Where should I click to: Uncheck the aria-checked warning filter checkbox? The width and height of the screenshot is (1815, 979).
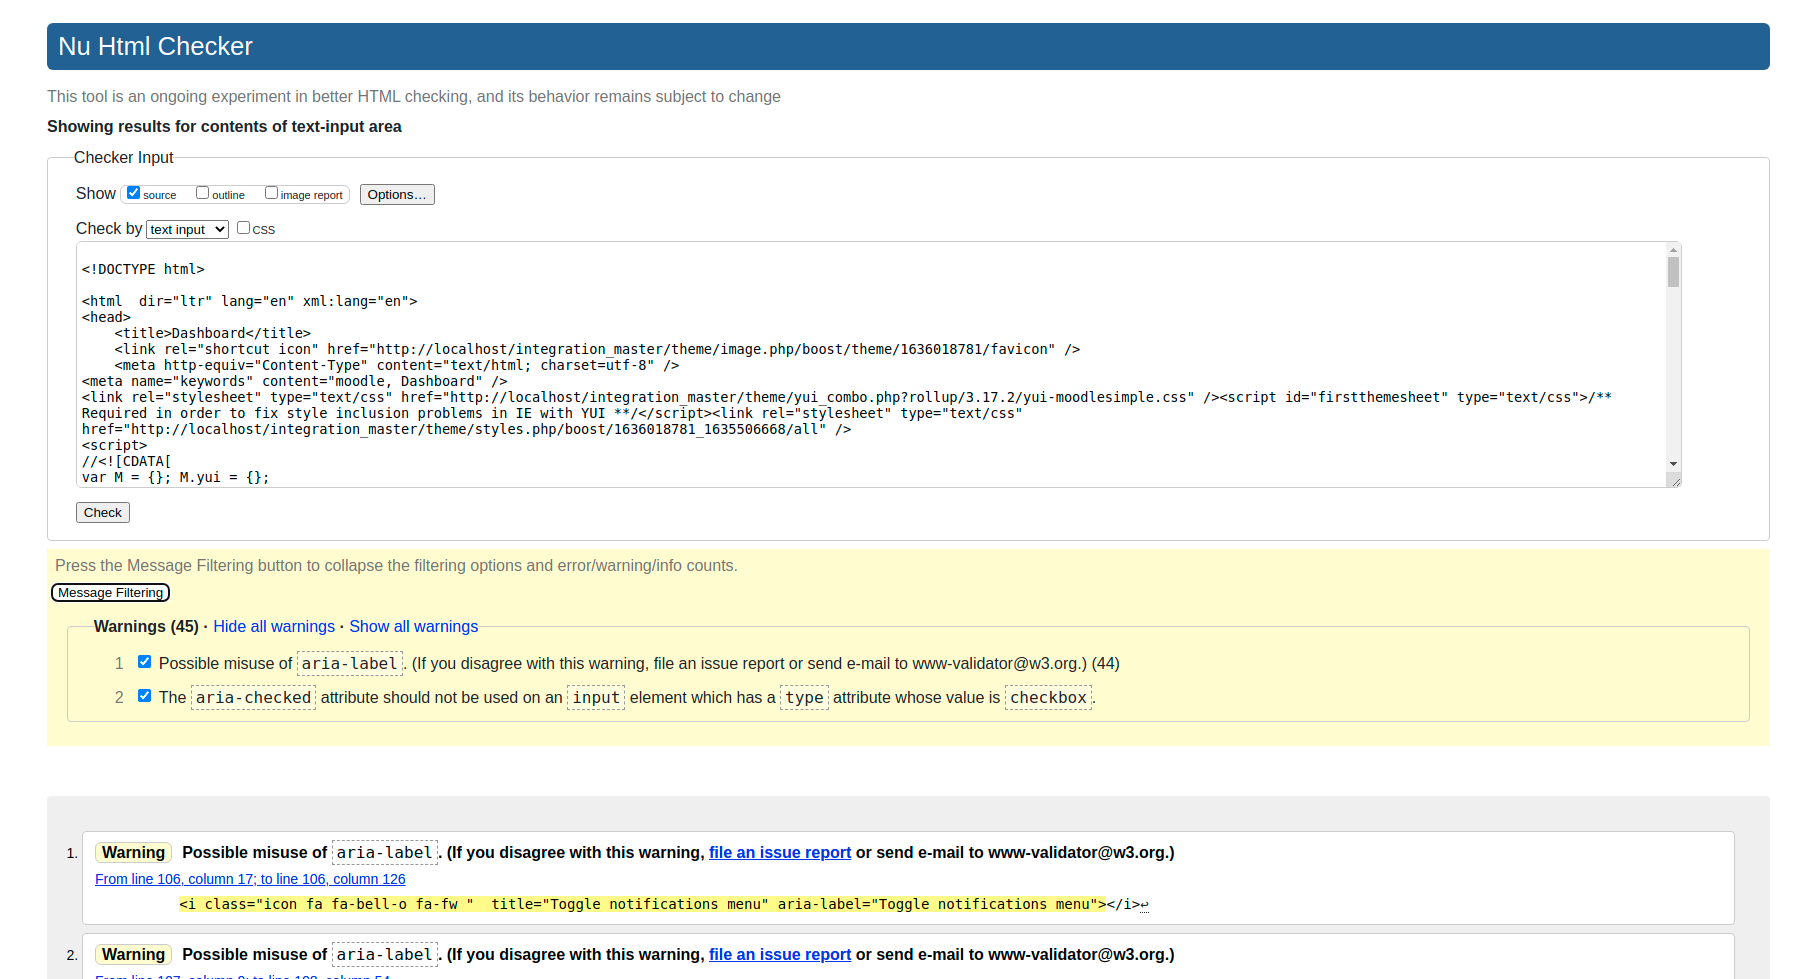[x=144, y=696]
